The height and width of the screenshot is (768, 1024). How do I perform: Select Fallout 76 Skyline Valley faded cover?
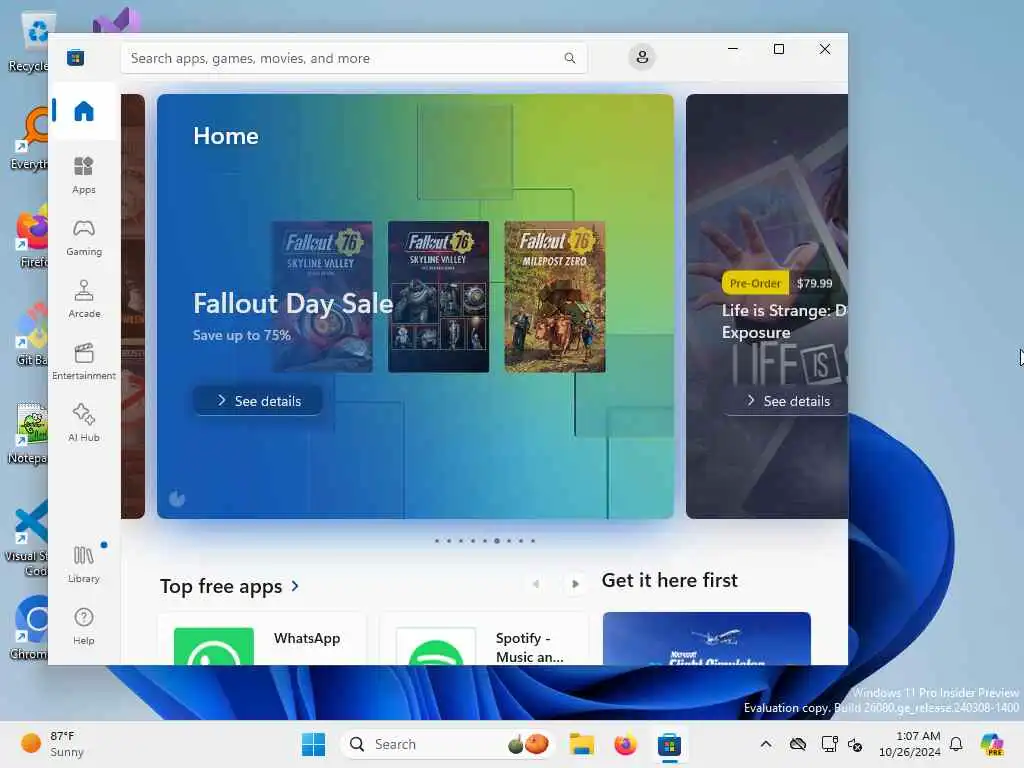pyautogui.click(x=322, y=297)
